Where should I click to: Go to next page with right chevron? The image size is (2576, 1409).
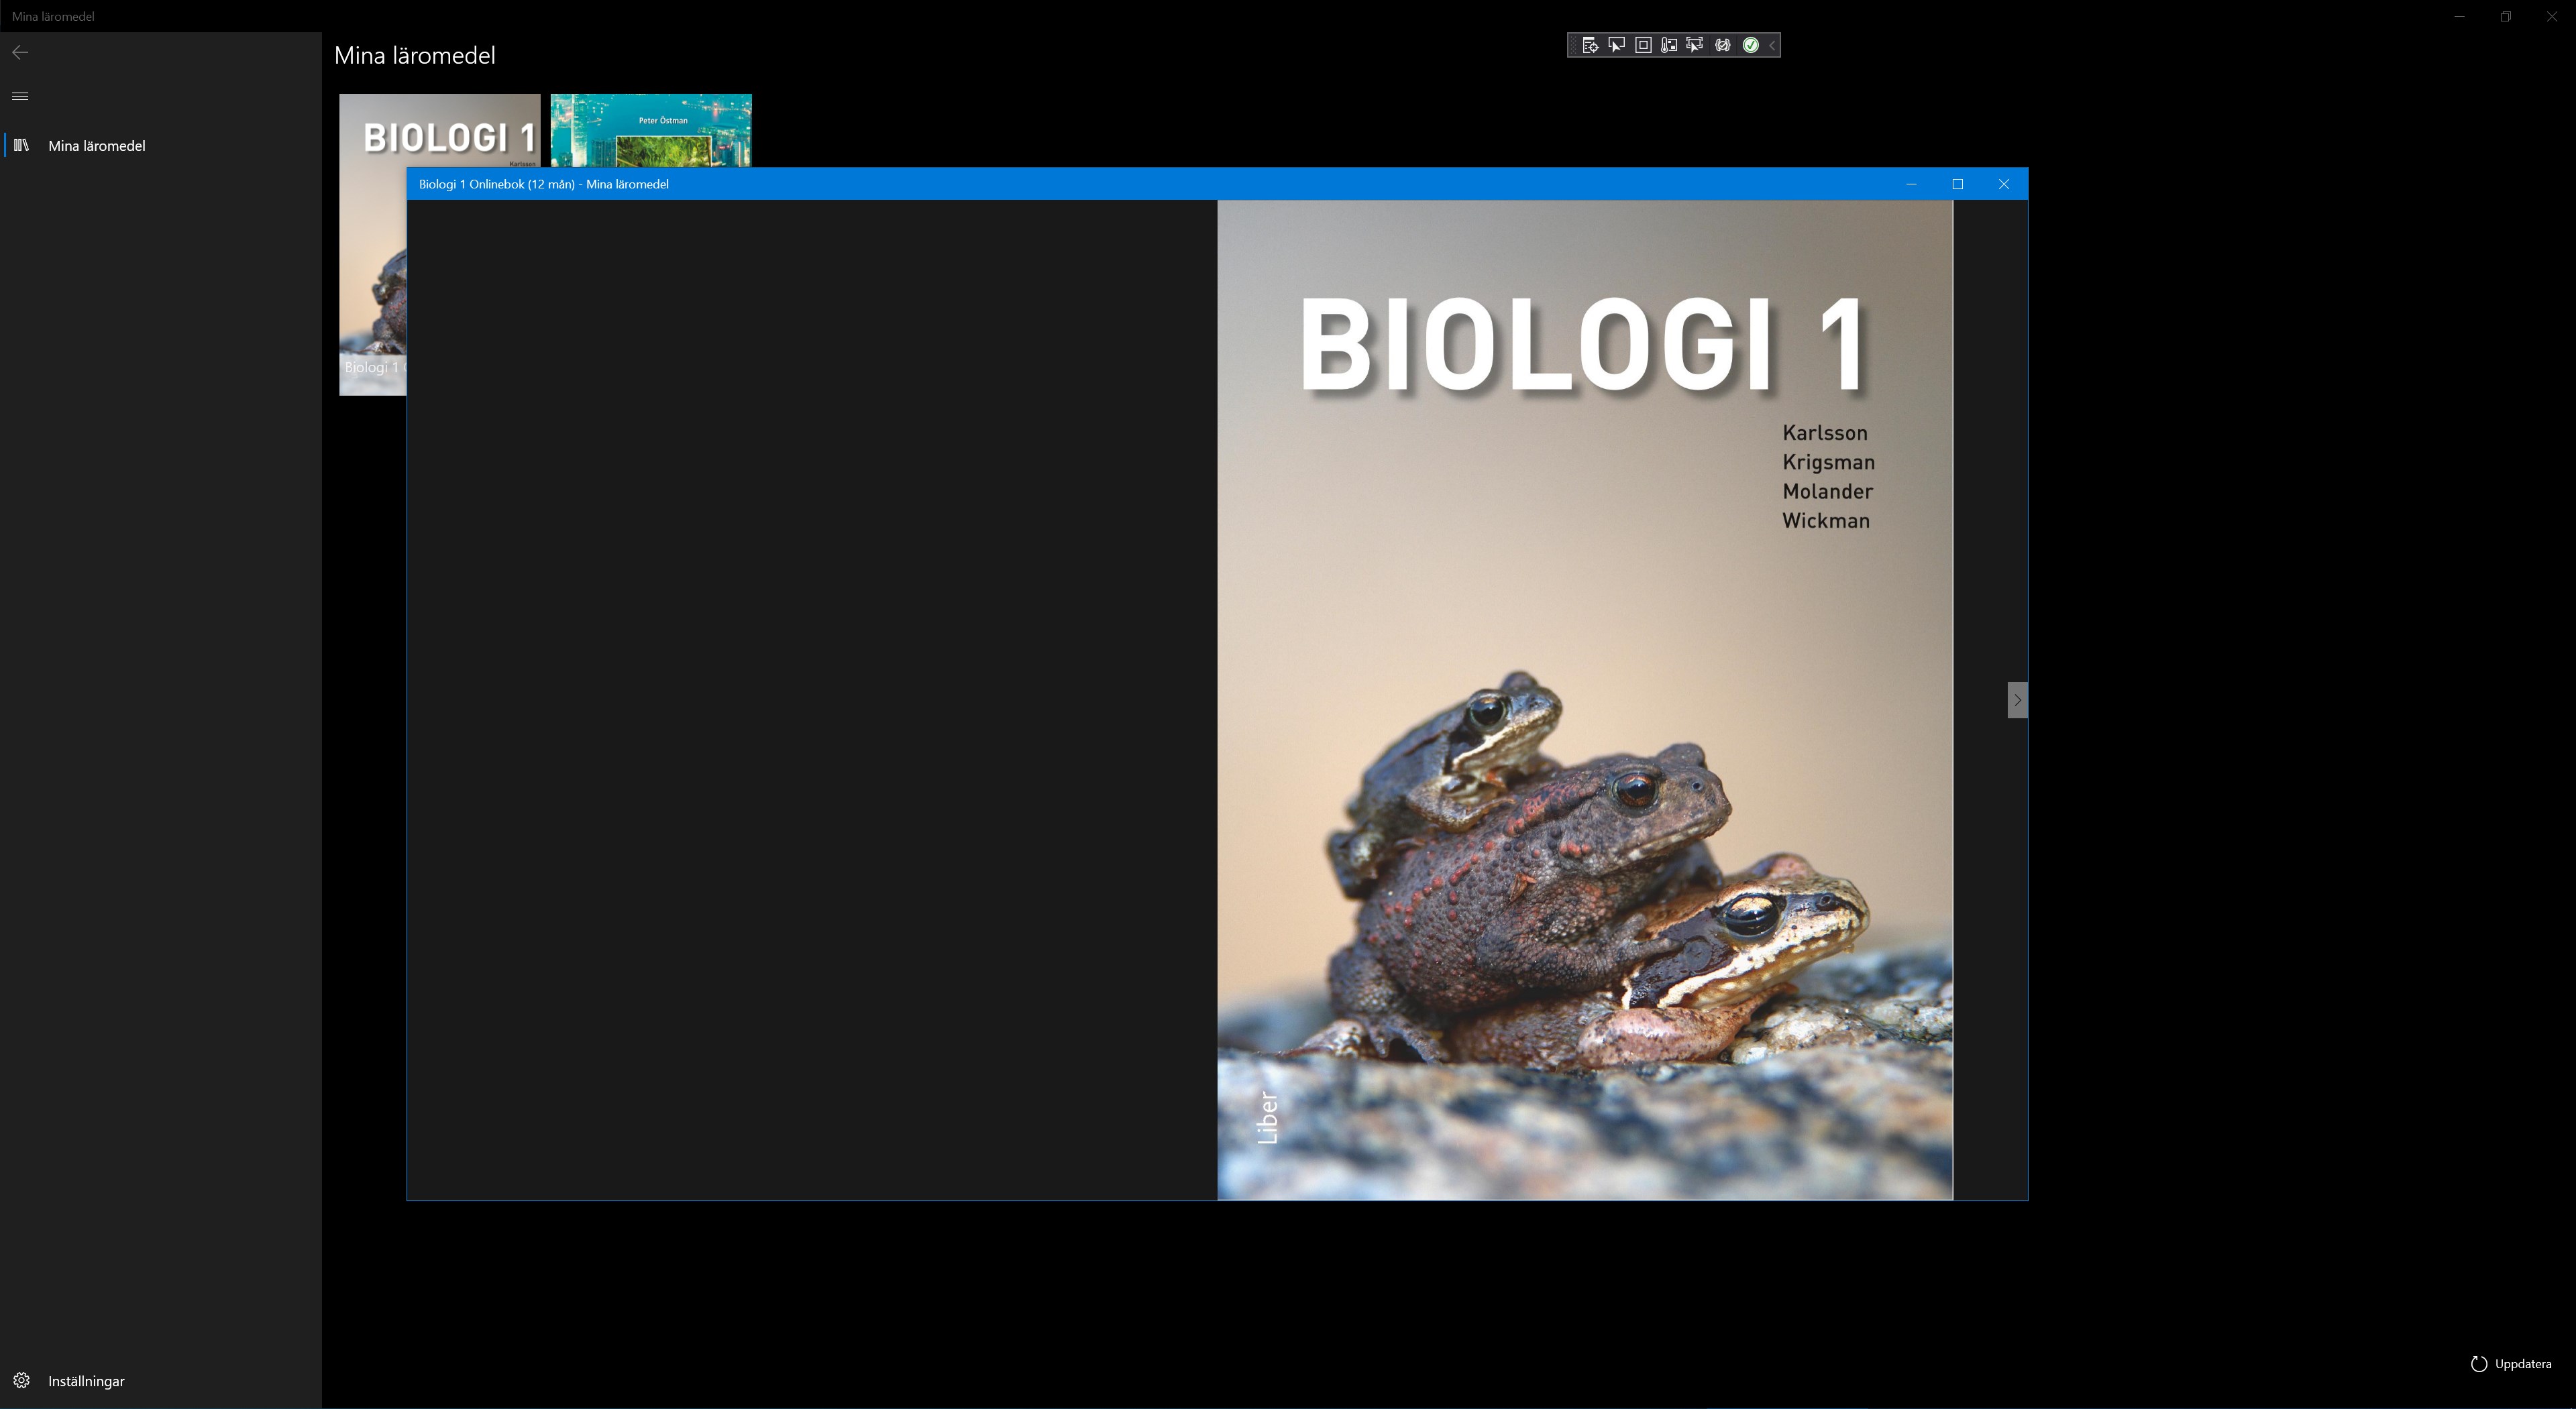[2017, 700]
